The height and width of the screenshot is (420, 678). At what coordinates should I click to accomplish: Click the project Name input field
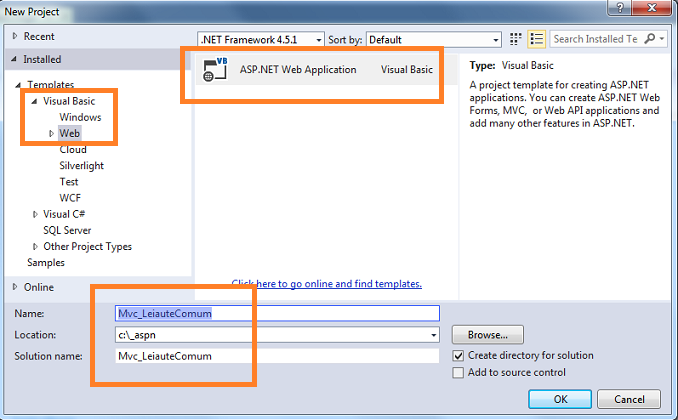click(x=277, y=313)
